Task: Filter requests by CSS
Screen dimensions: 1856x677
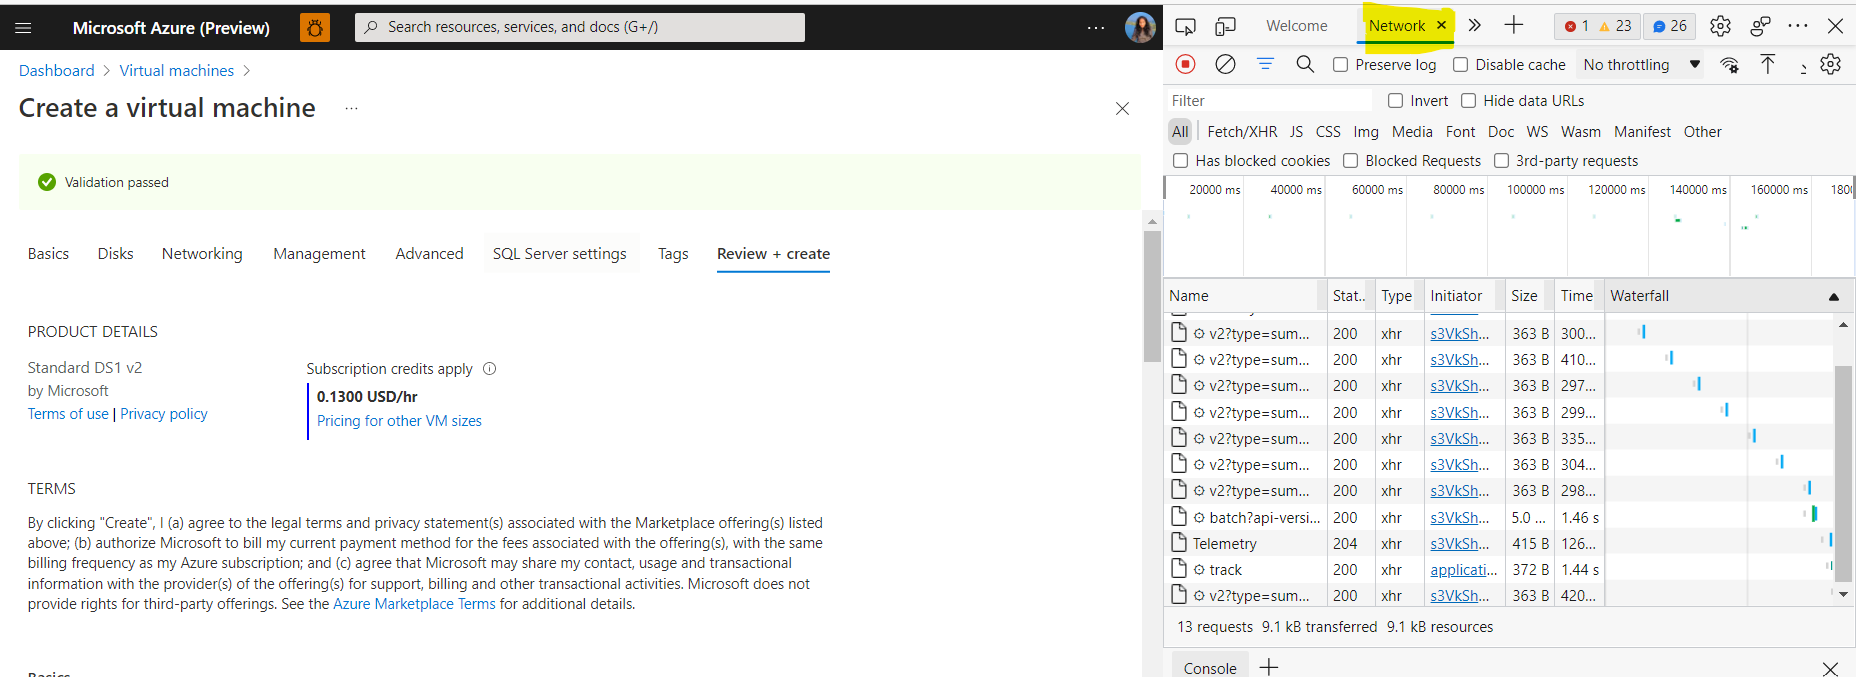Action: point(1328,132)
